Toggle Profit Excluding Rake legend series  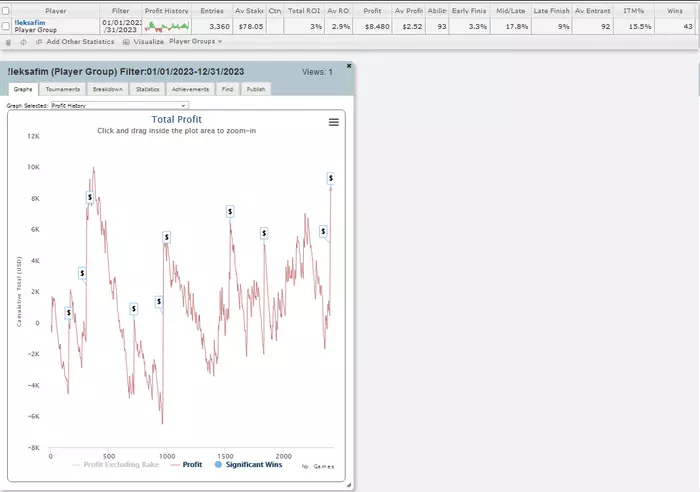[x=115, y=465]
